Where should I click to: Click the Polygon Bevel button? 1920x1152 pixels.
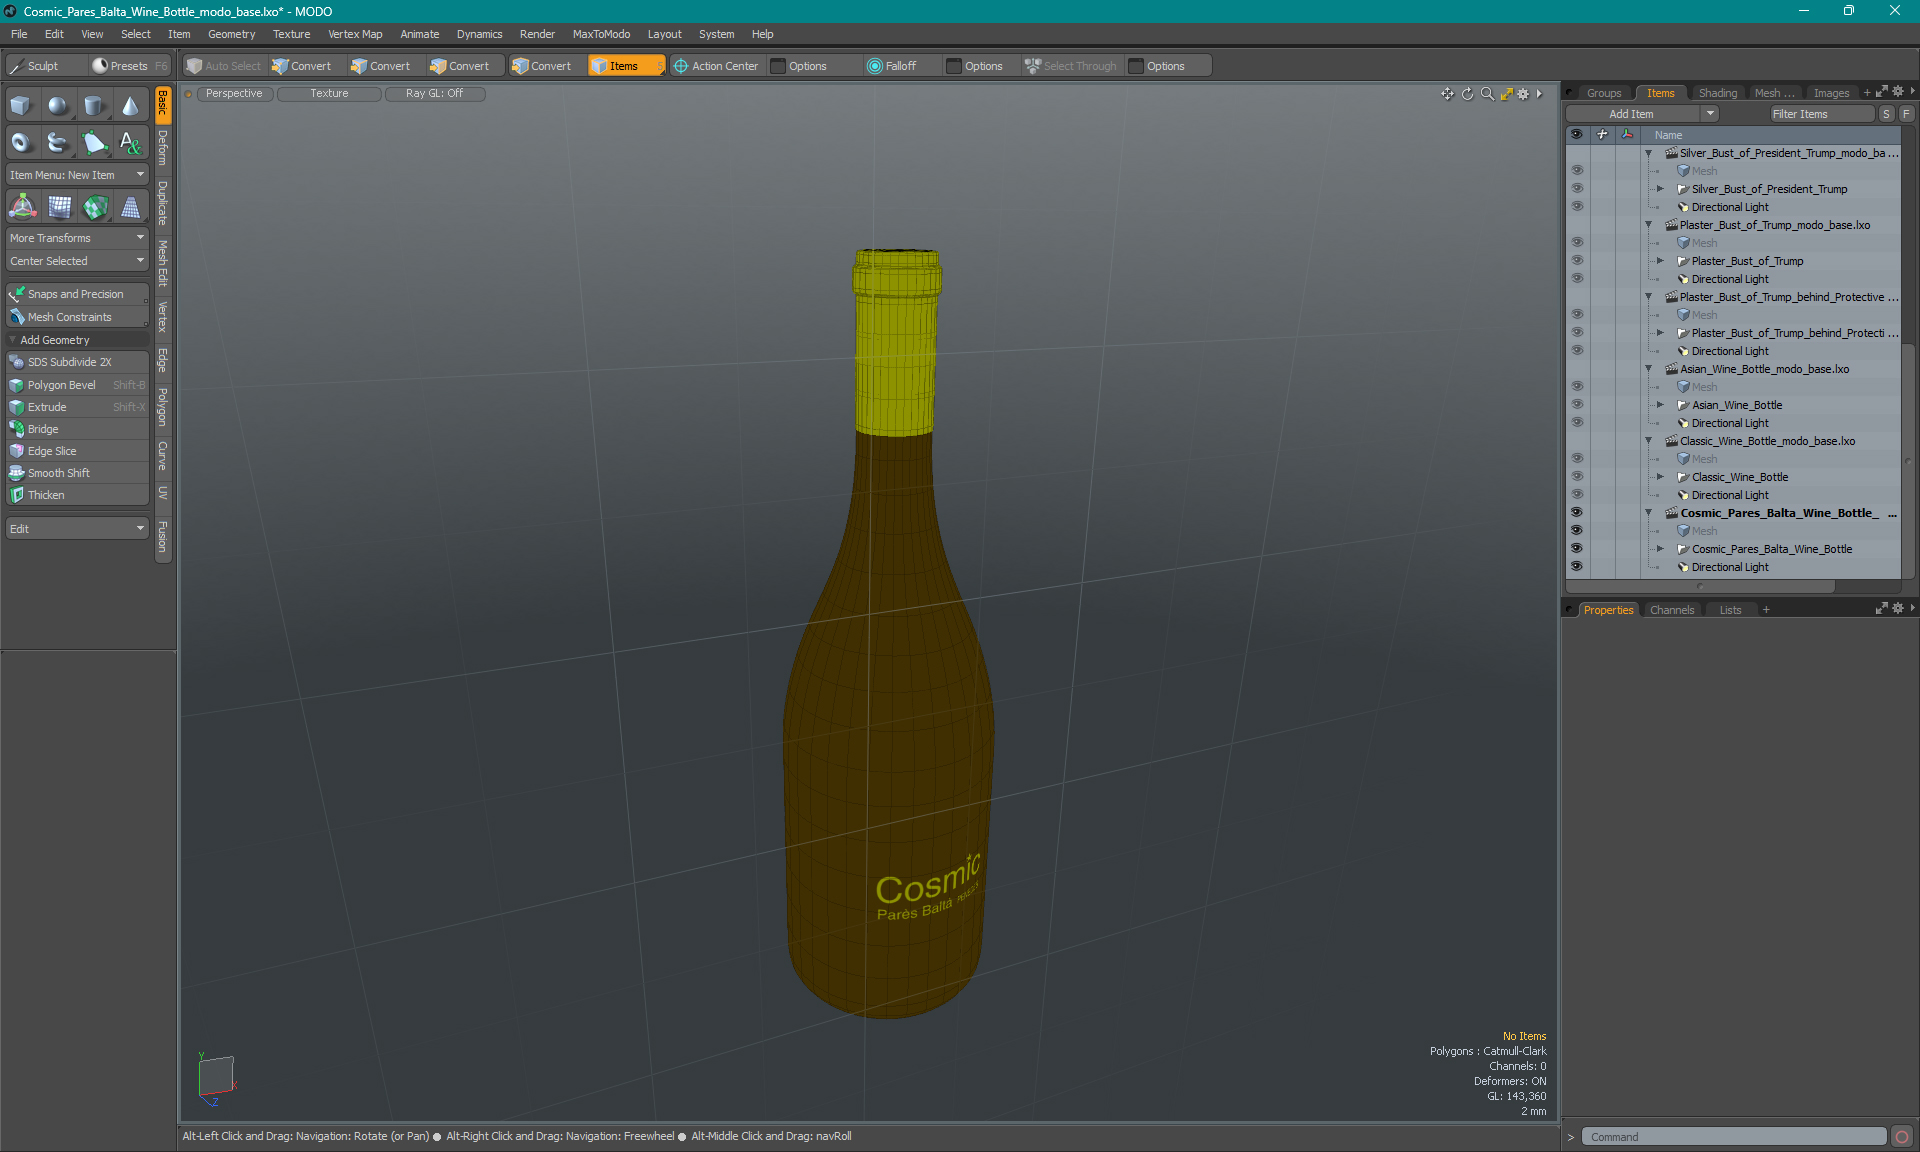[x=77, y=385]
